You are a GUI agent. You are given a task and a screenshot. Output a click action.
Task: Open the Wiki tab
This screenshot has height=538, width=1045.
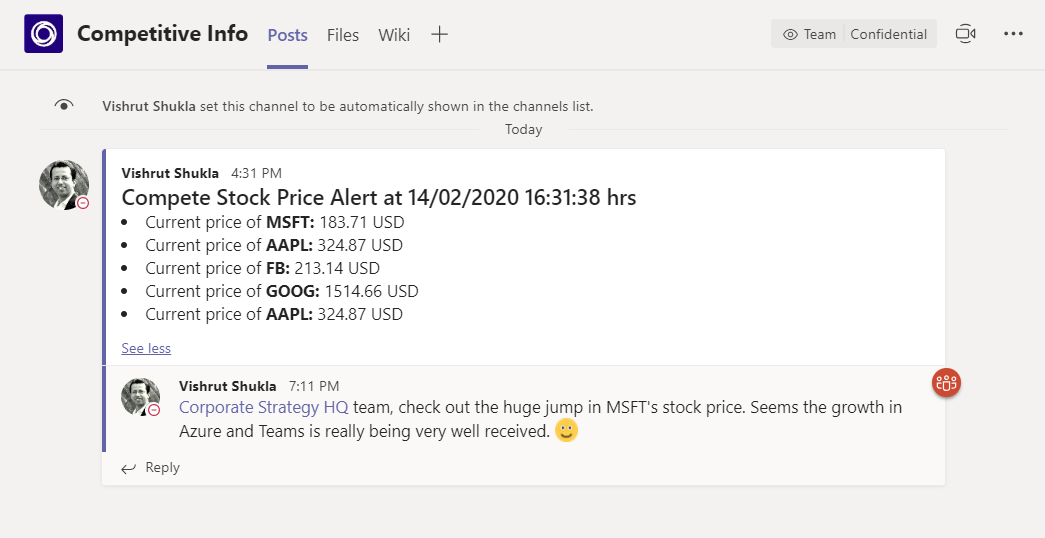point(394,35)
